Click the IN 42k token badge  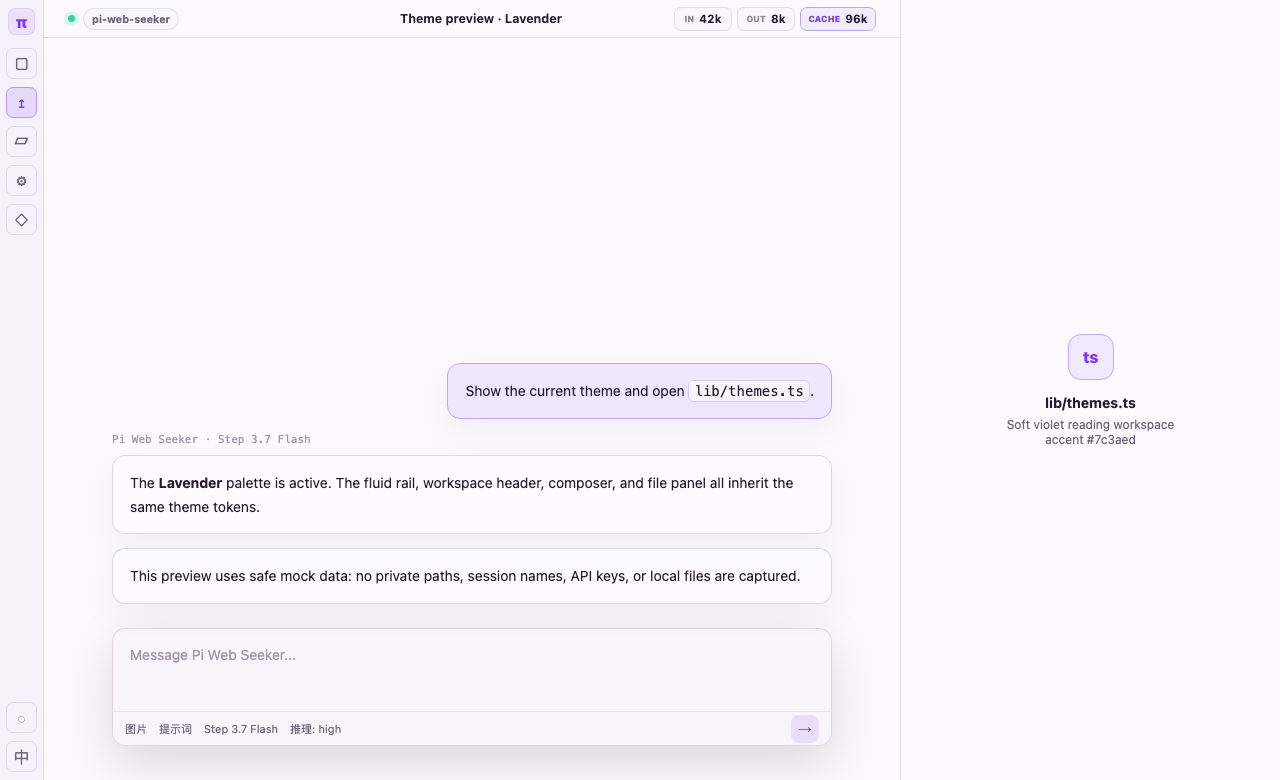coord(703,19)
